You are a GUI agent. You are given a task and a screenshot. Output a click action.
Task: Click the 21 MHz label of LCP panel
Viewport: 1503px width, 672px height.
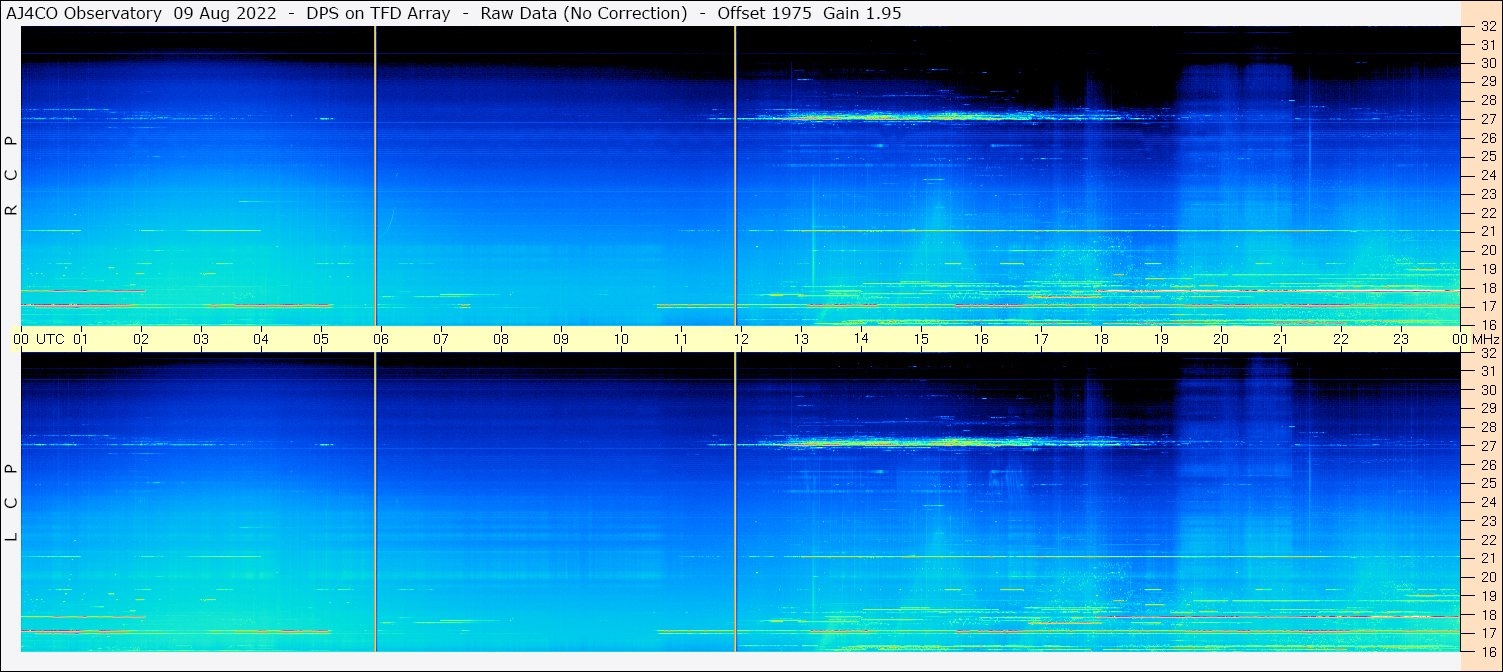tap(1487, 558)
